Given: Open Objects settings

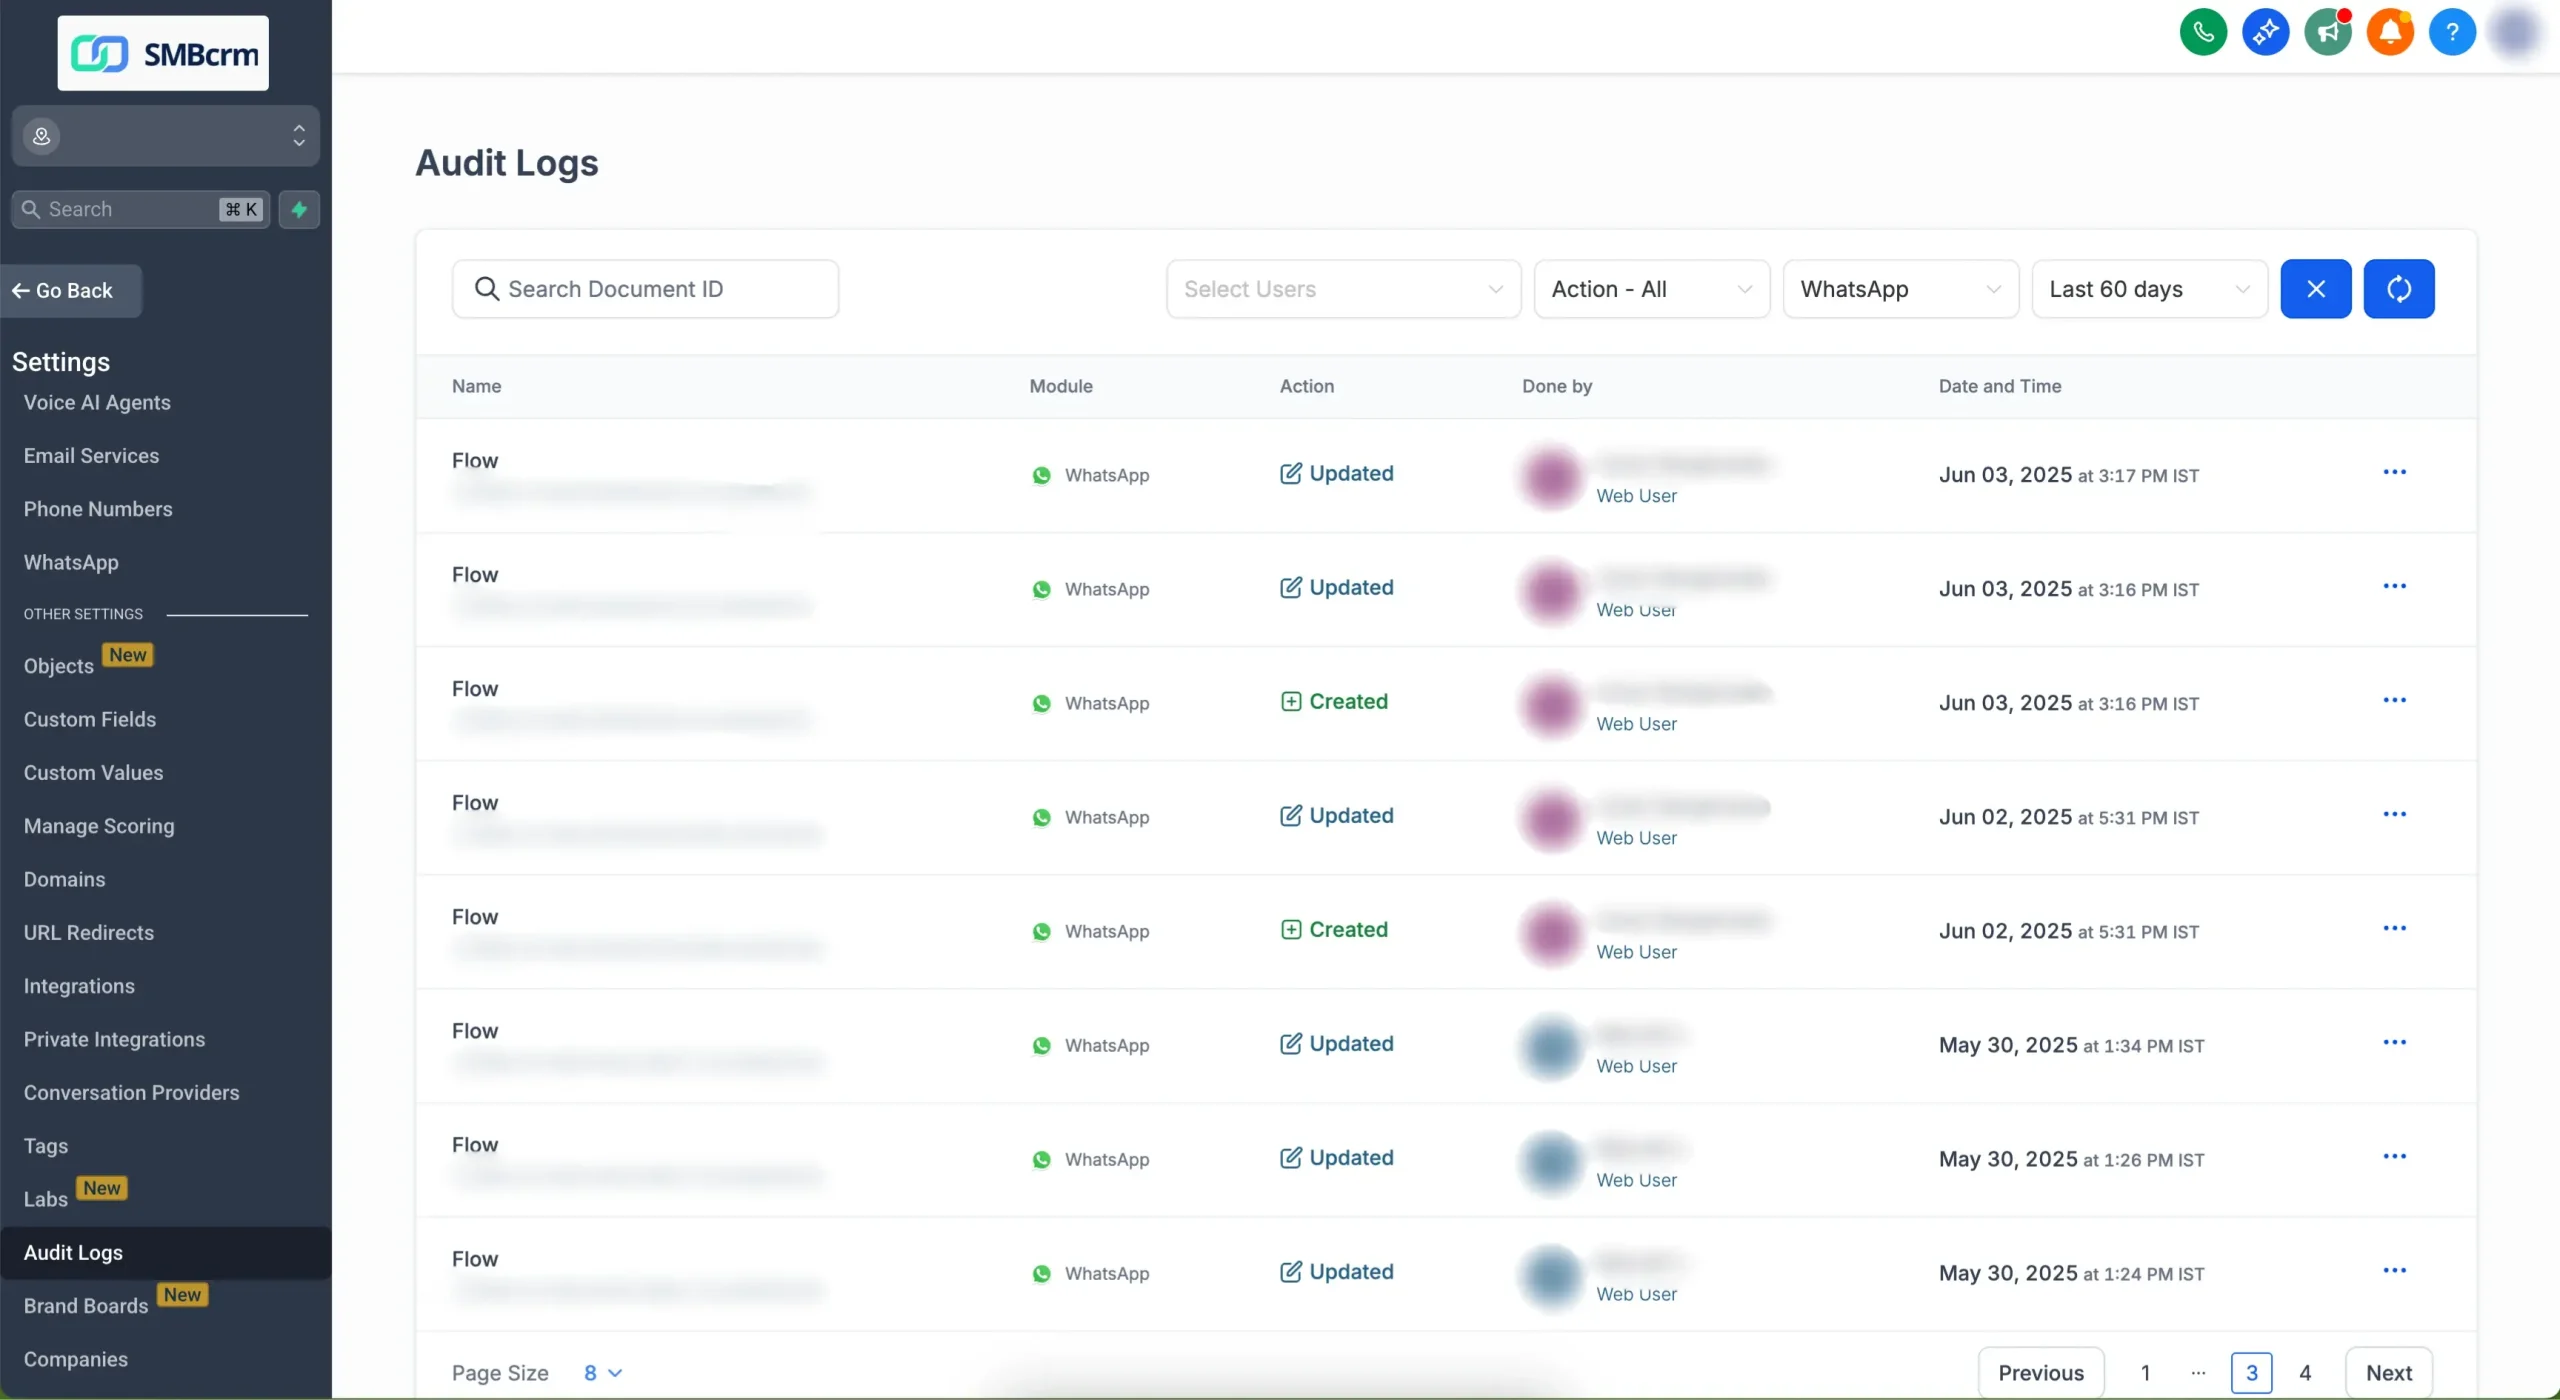Looking at the screenshot, I should click(x=59, y=666).
